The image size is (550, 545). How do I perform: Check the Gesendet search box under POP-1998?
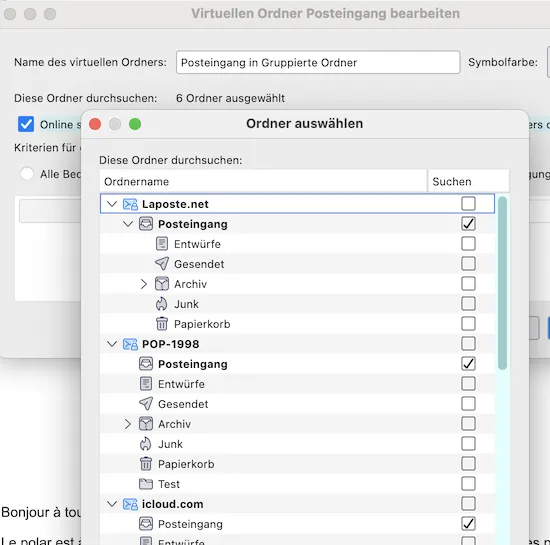click(x=468, y=404)
